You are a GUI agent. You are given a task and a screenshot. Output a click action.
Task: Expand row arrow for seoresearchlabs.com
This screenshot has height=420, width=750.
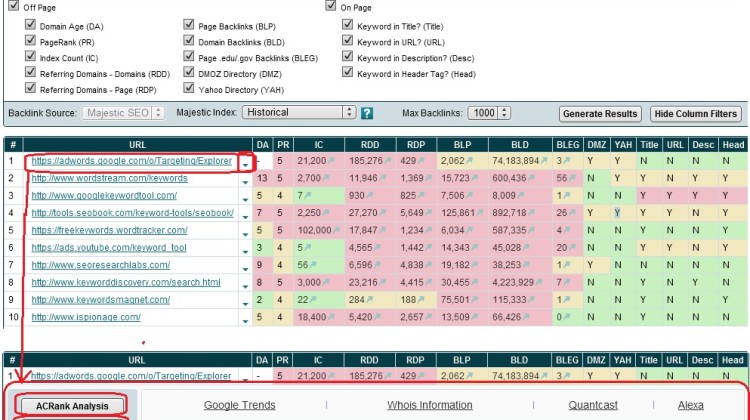pyautogui.click(x=245, y=269)
